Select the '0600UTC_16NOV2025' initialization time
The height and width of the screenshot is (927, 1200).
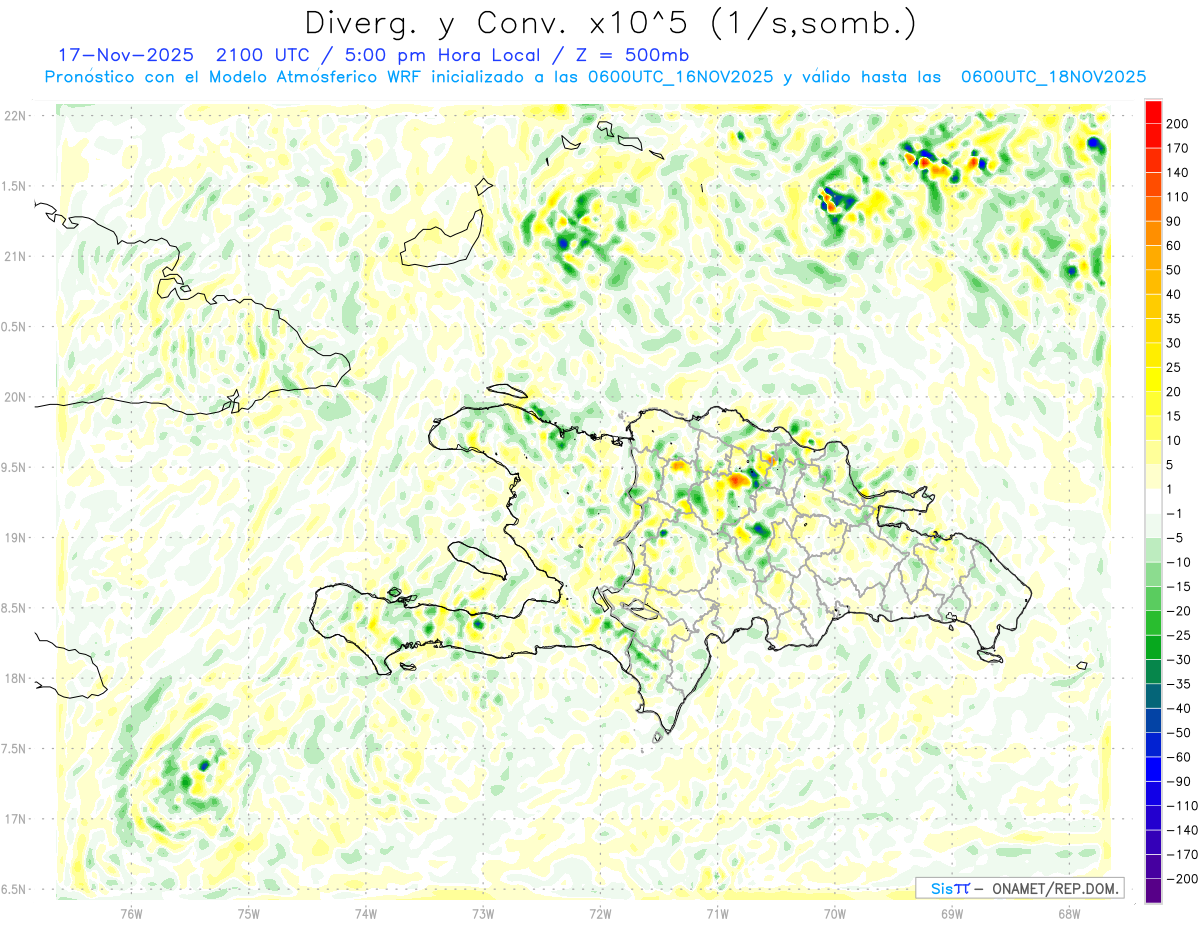679,77
